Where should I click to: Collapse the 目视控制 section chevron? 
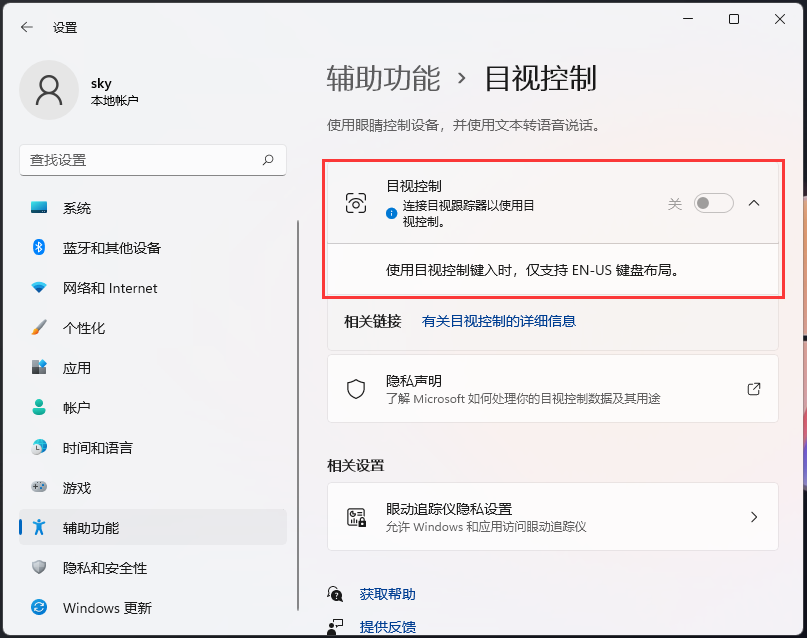(x=754, y=203)
